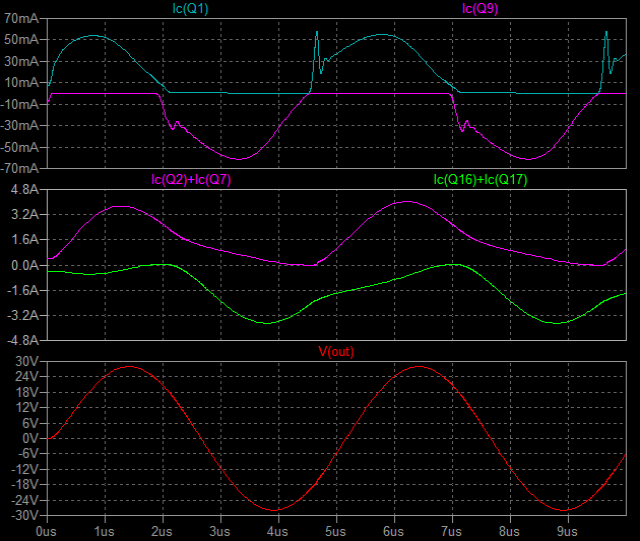Click the 9us time axis label

point(568,531)
